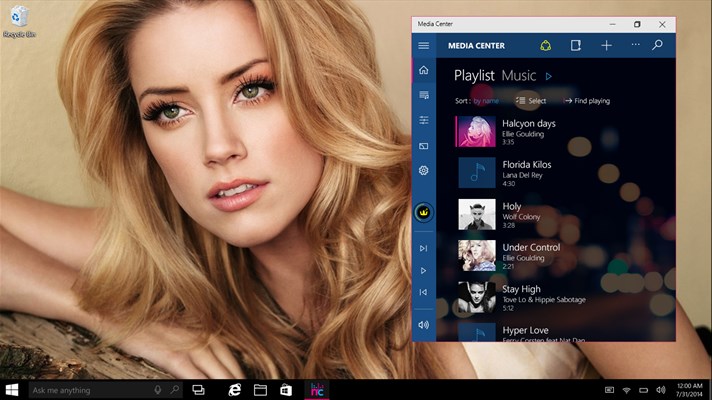Open the hamburger menu in Media Center

[424, 45]
